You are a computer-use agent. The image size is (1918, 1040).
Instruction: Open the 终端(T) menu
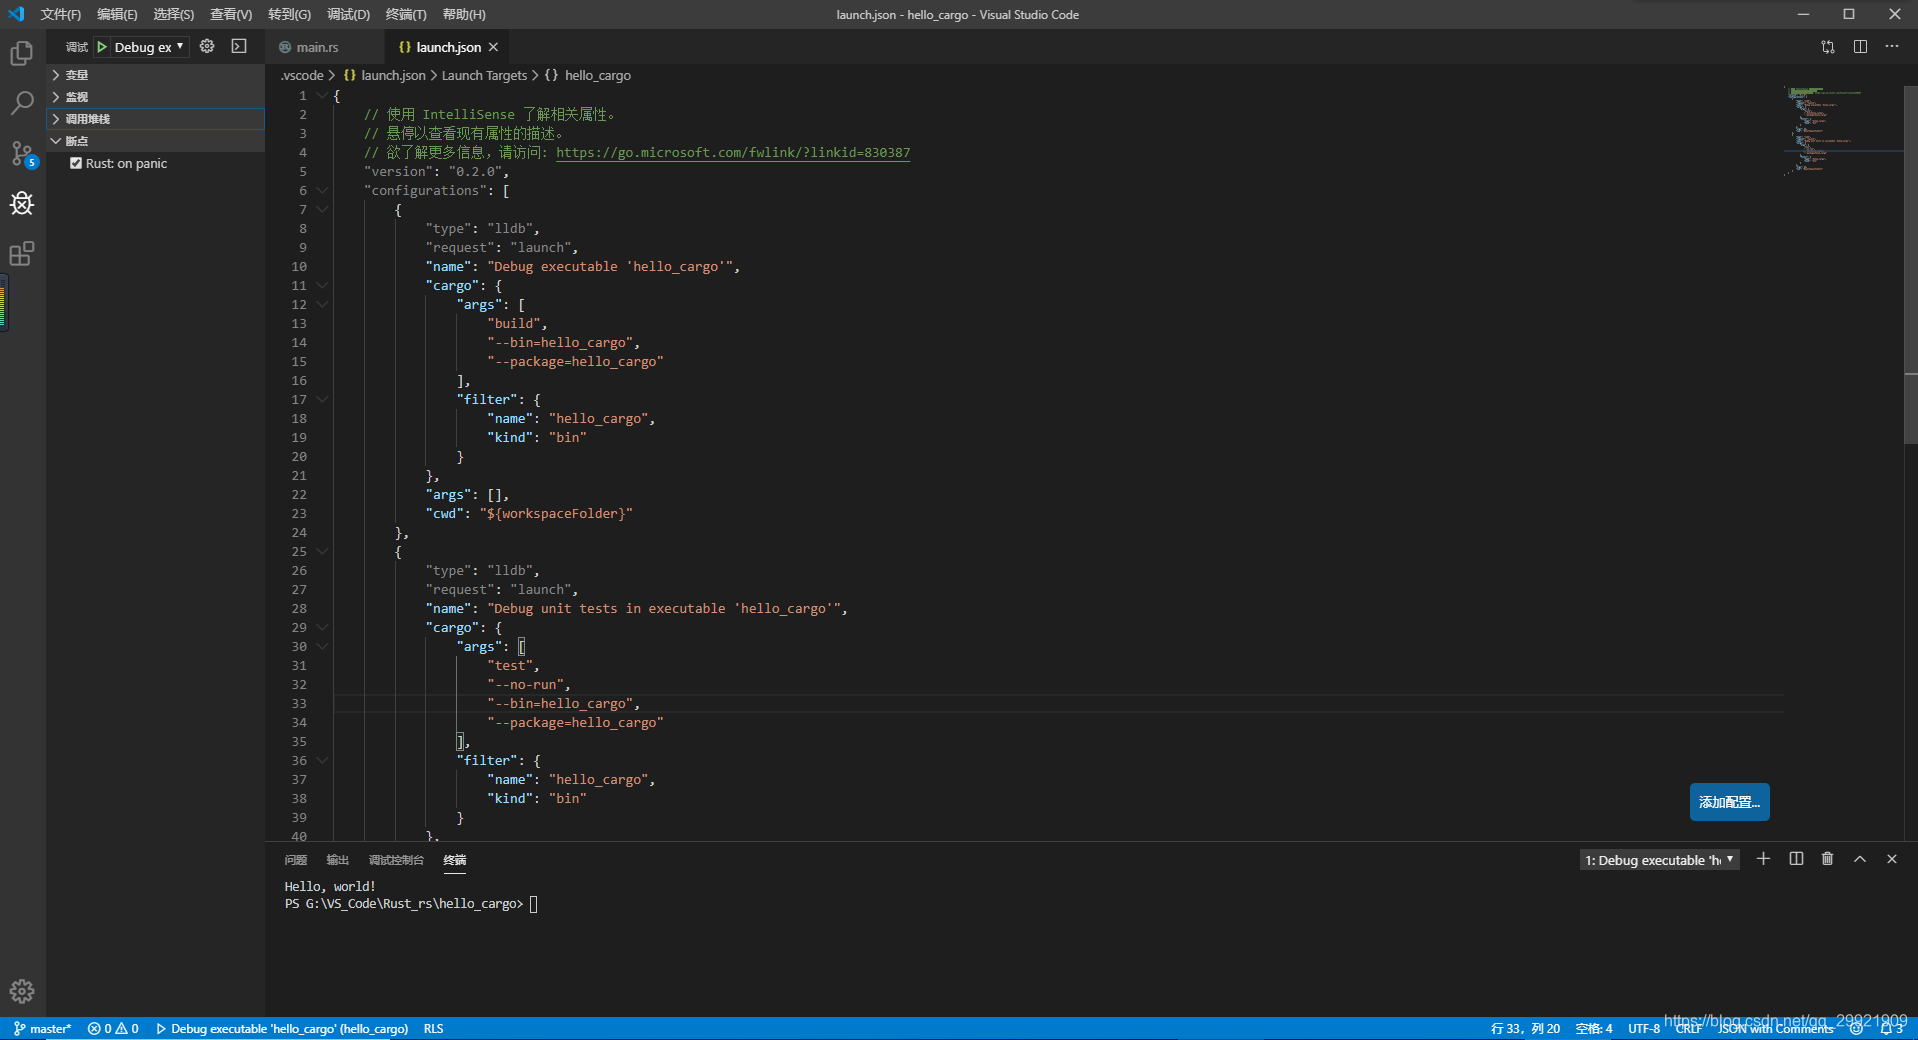pyautogui.click(x=406, y=14)
